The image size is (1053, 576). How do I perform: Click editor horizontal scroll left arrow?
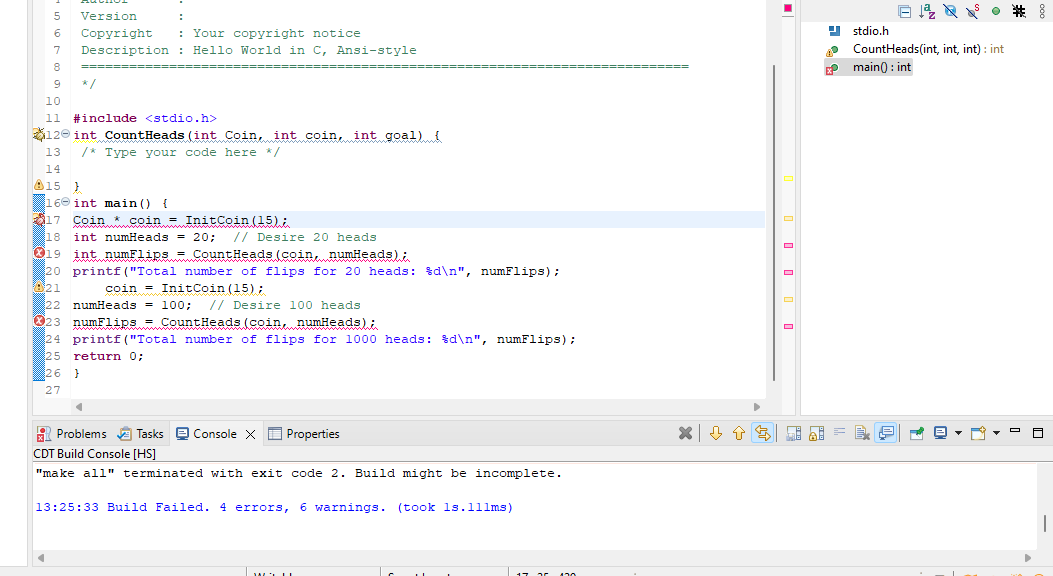(x=79, y=407)
